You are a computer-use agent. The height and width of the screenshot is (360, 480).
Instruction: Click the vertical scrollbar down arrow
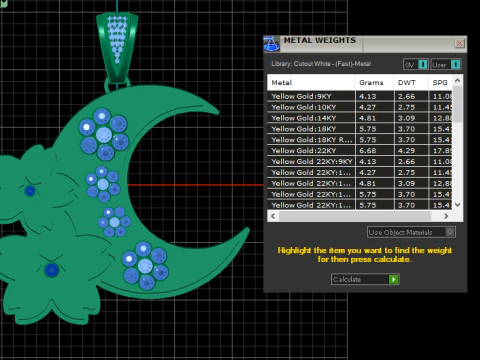[x=458, y=205]
